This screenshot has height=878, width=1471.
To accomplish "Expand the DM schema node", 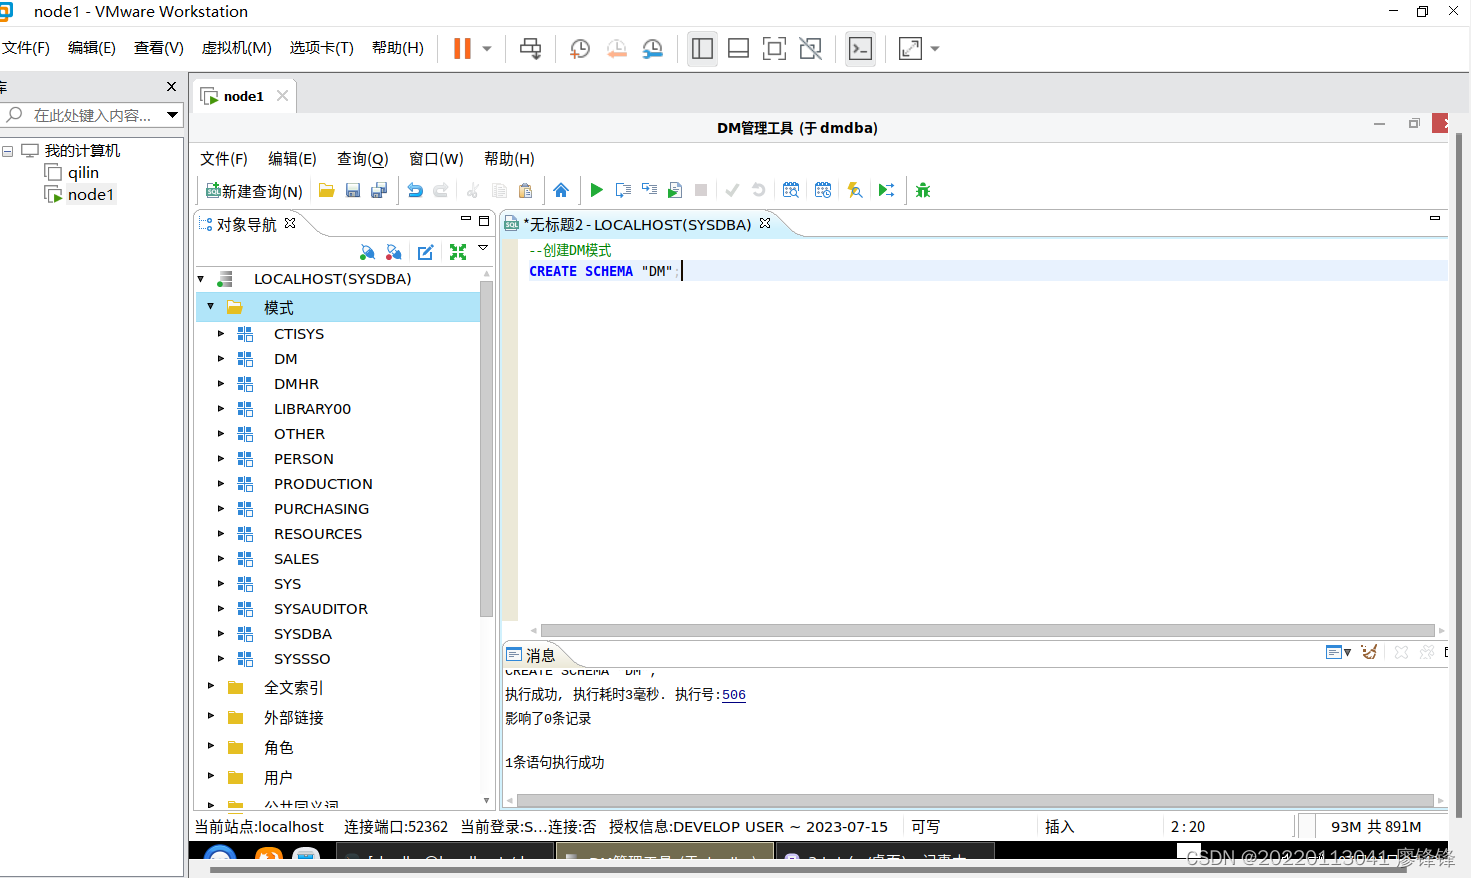I will (x=221, y=358).
